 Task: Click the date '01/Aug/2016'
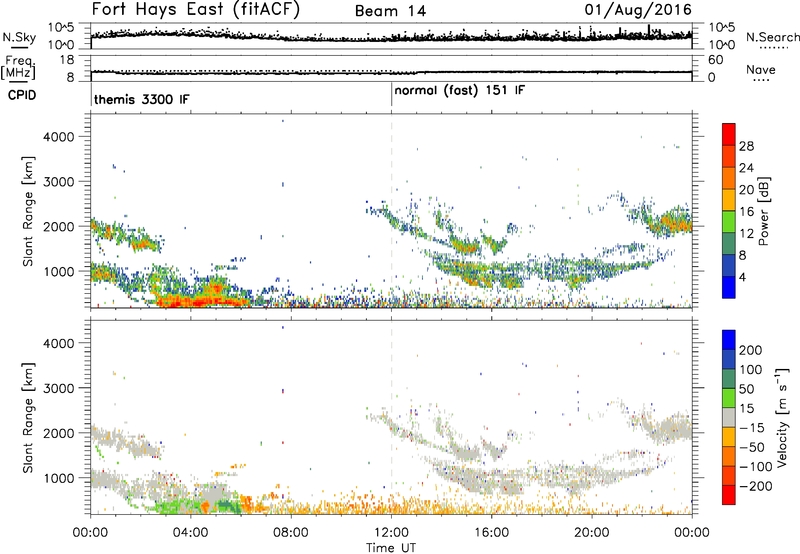point(638,10)
